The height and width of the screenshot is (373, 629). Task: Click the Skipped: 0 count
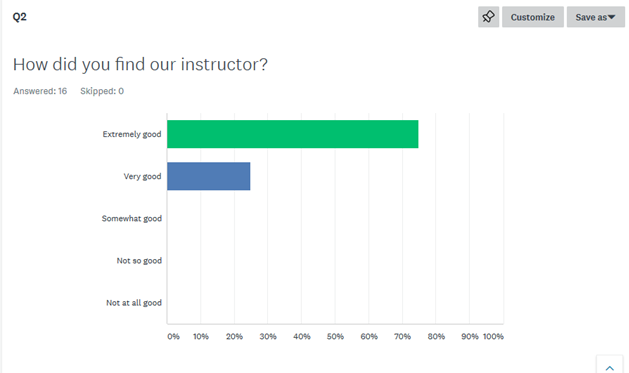pos(102,91)
